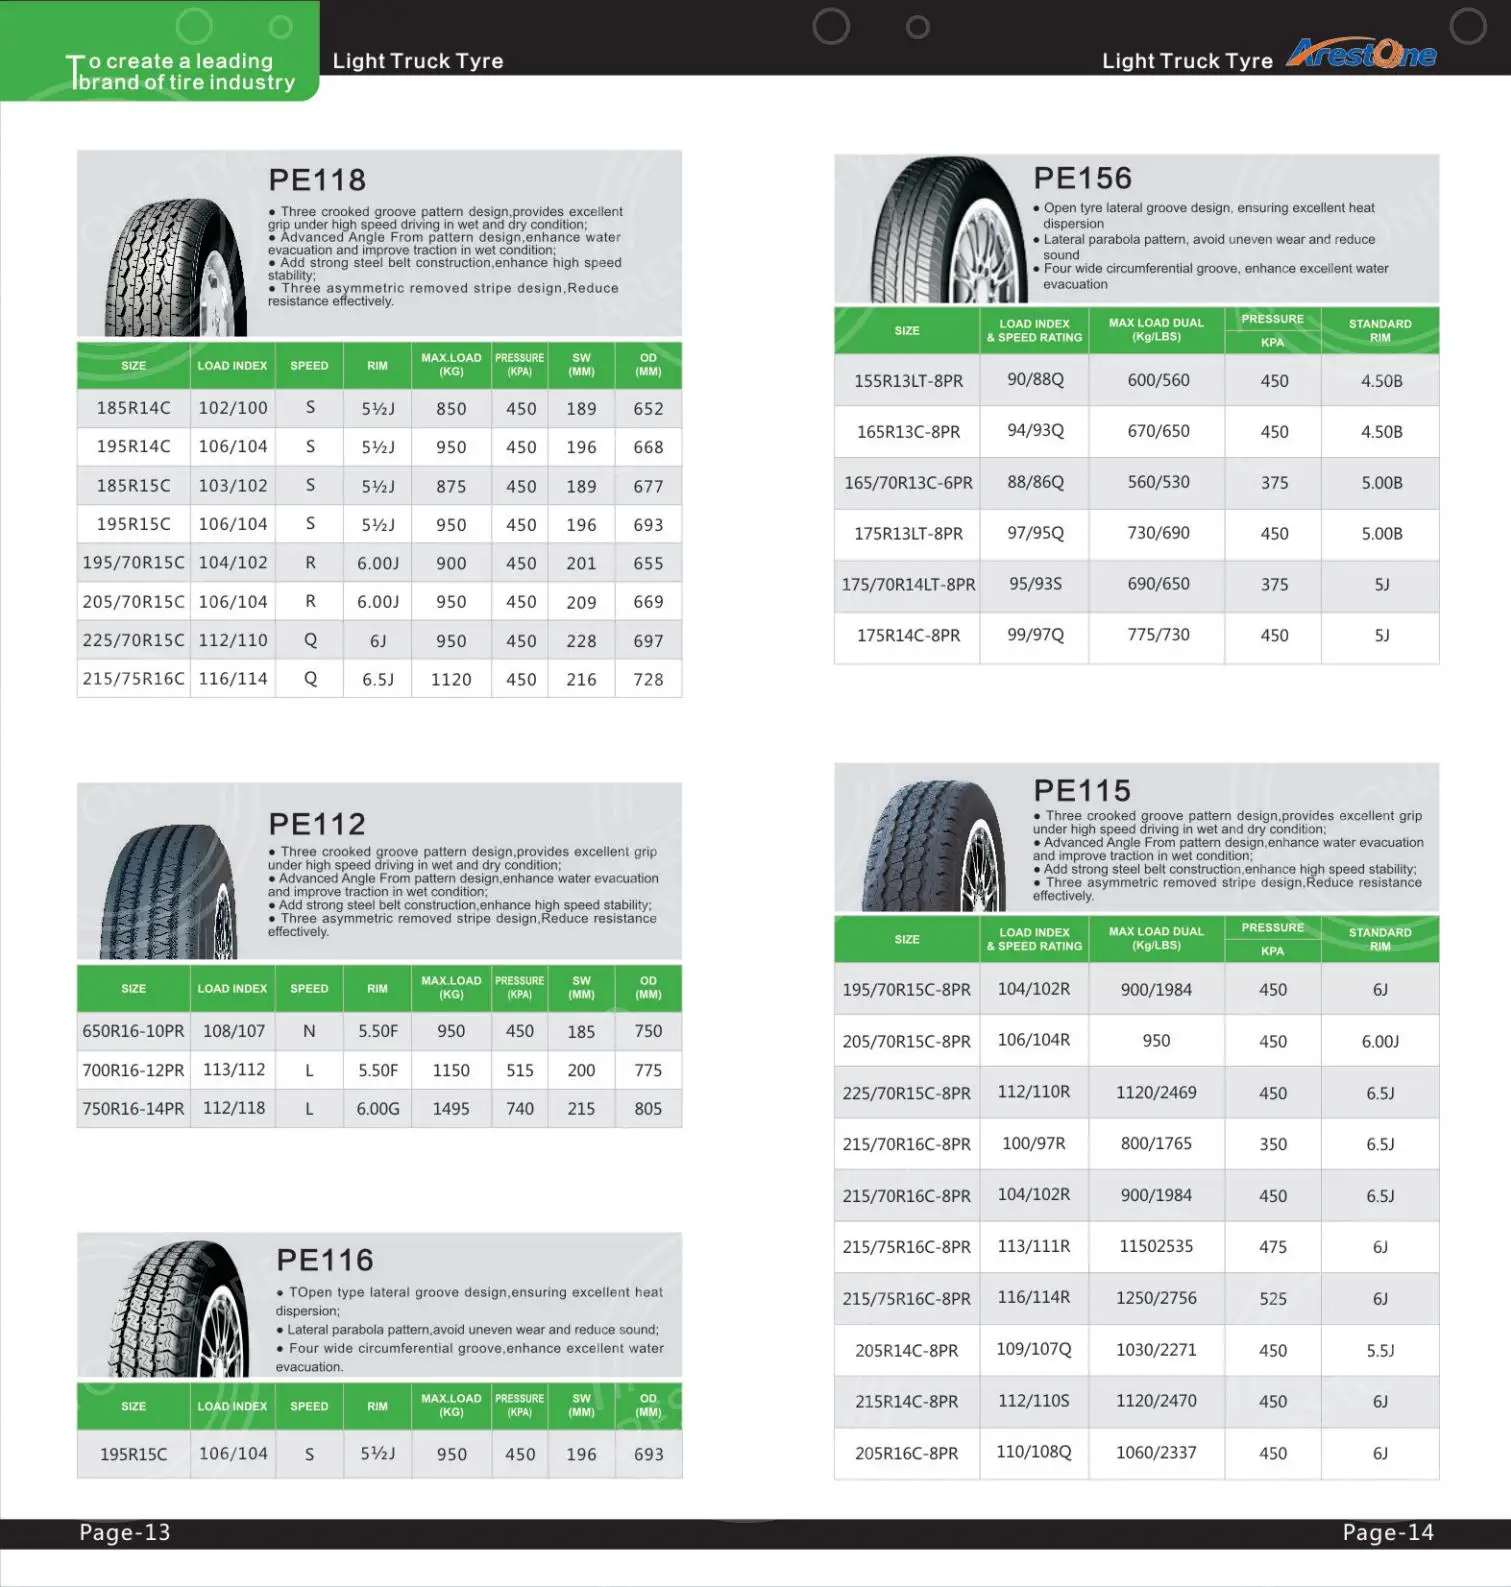Select size cell 195R14C
Image resolution: width=1511 pixels, height=1587 pixels.
coord(133,446)
